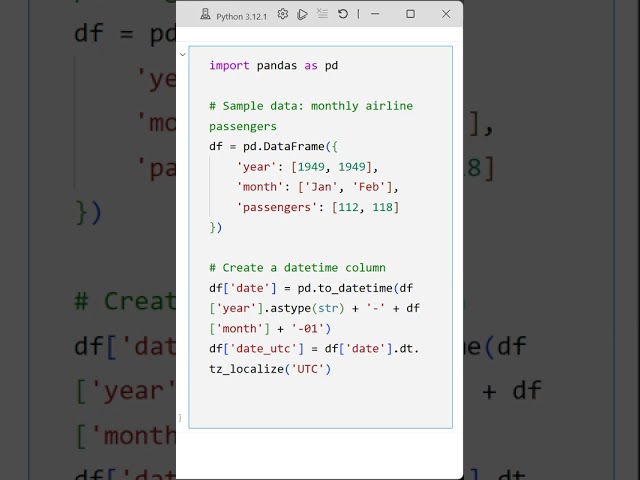Click the 'month': ['Jan', 'Feb'] line
This screenshot has width=640, height=480.
(318, 187)
